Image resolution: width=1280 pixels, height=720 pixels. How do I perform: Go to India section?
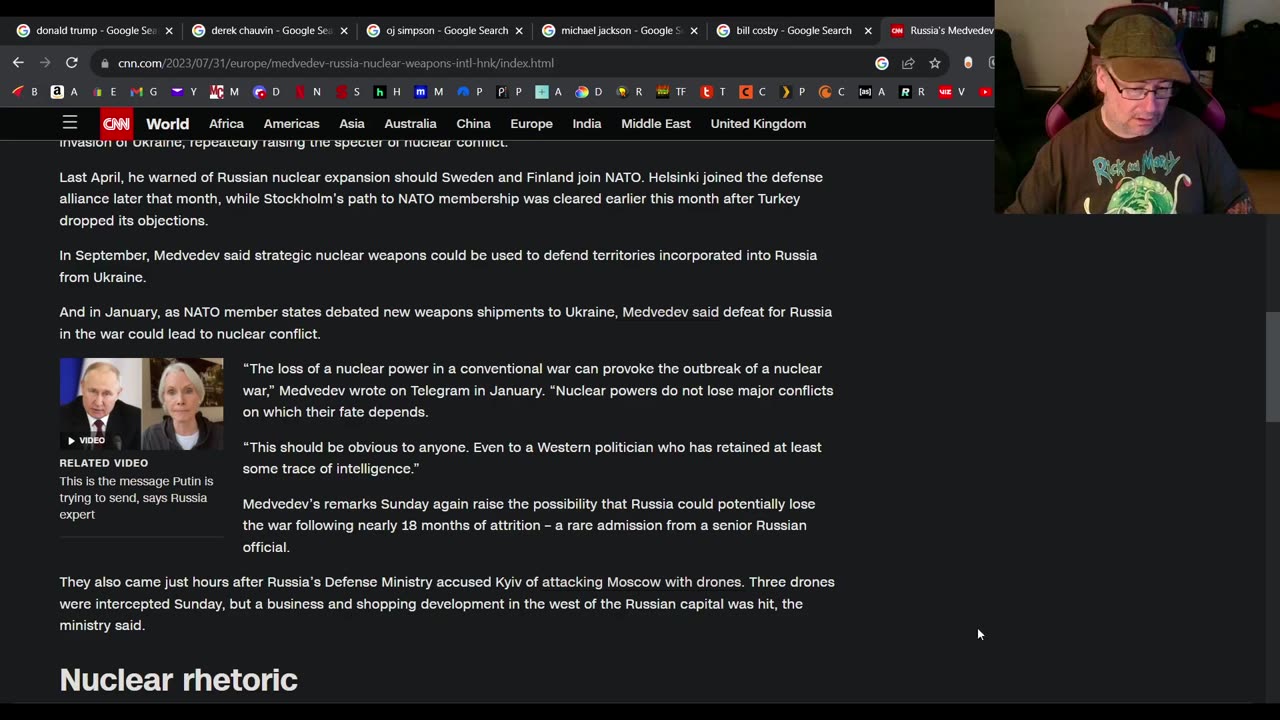[587, 124]
